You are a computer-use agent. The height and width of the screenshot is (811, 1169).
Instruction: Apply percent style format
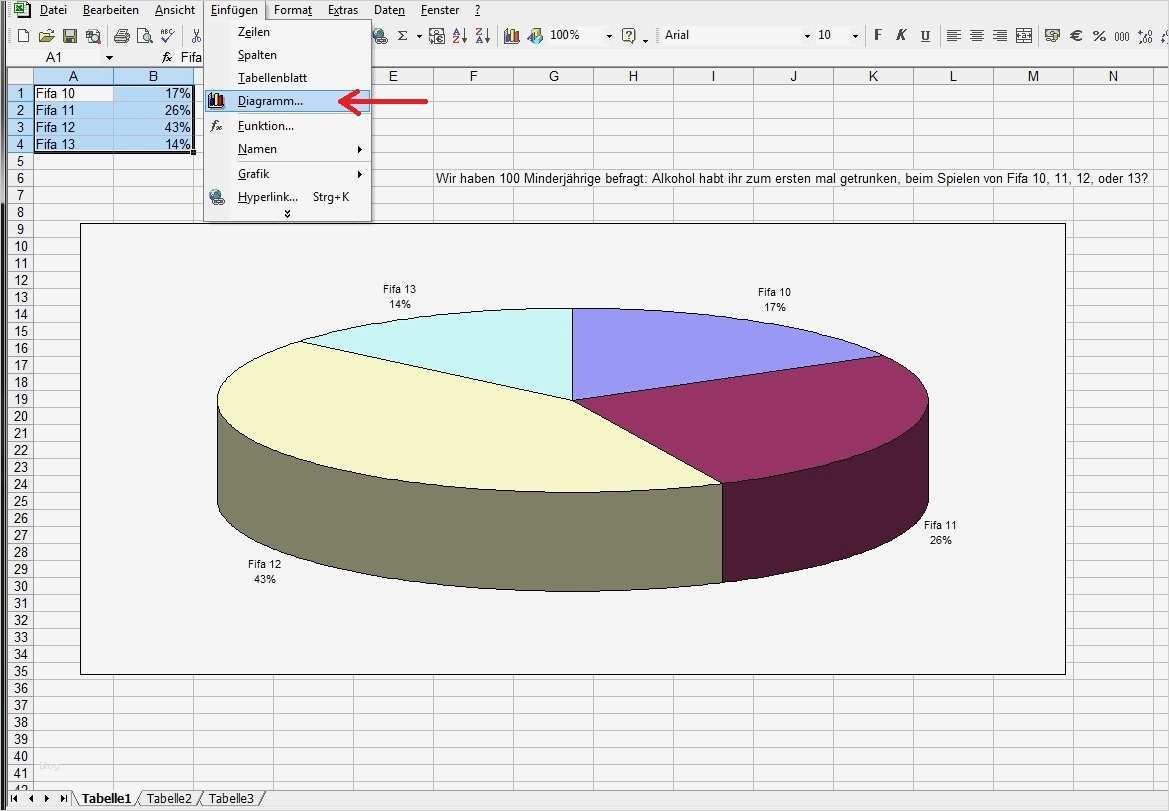(1099, 36)
